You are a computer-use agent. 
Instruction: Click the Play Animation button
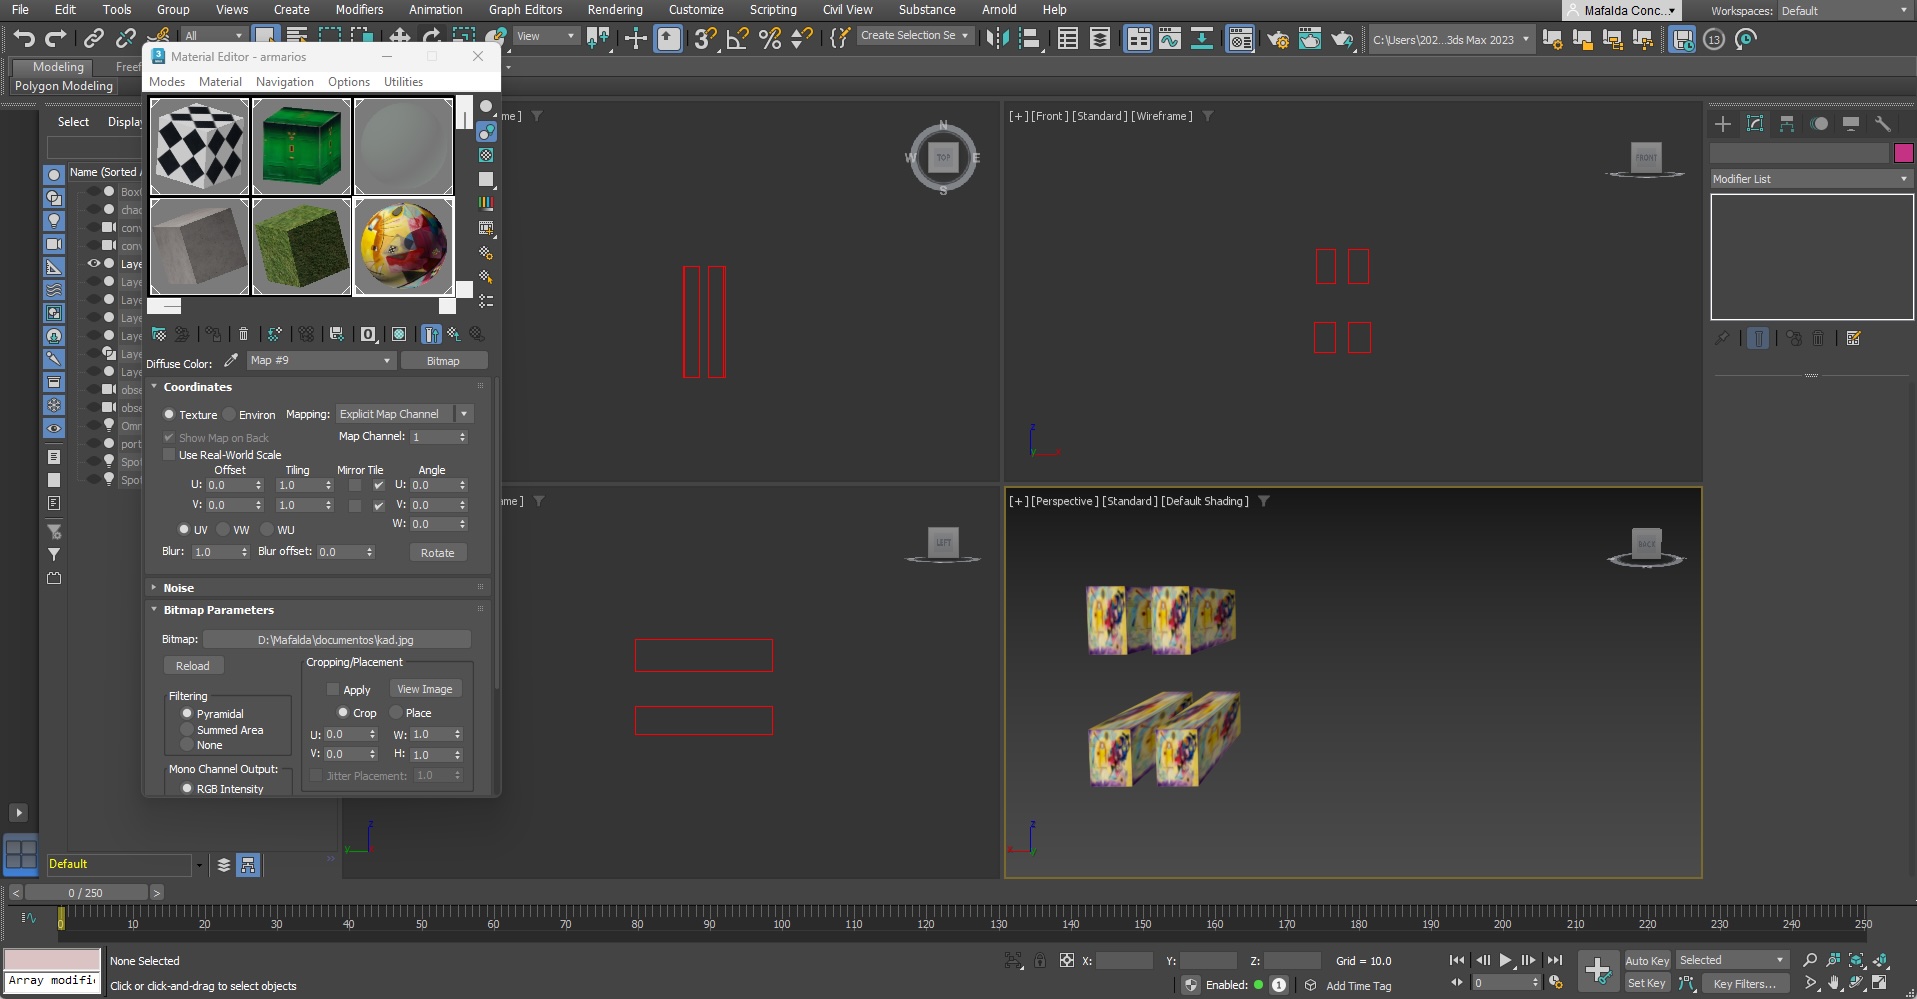coord(1505,960)
